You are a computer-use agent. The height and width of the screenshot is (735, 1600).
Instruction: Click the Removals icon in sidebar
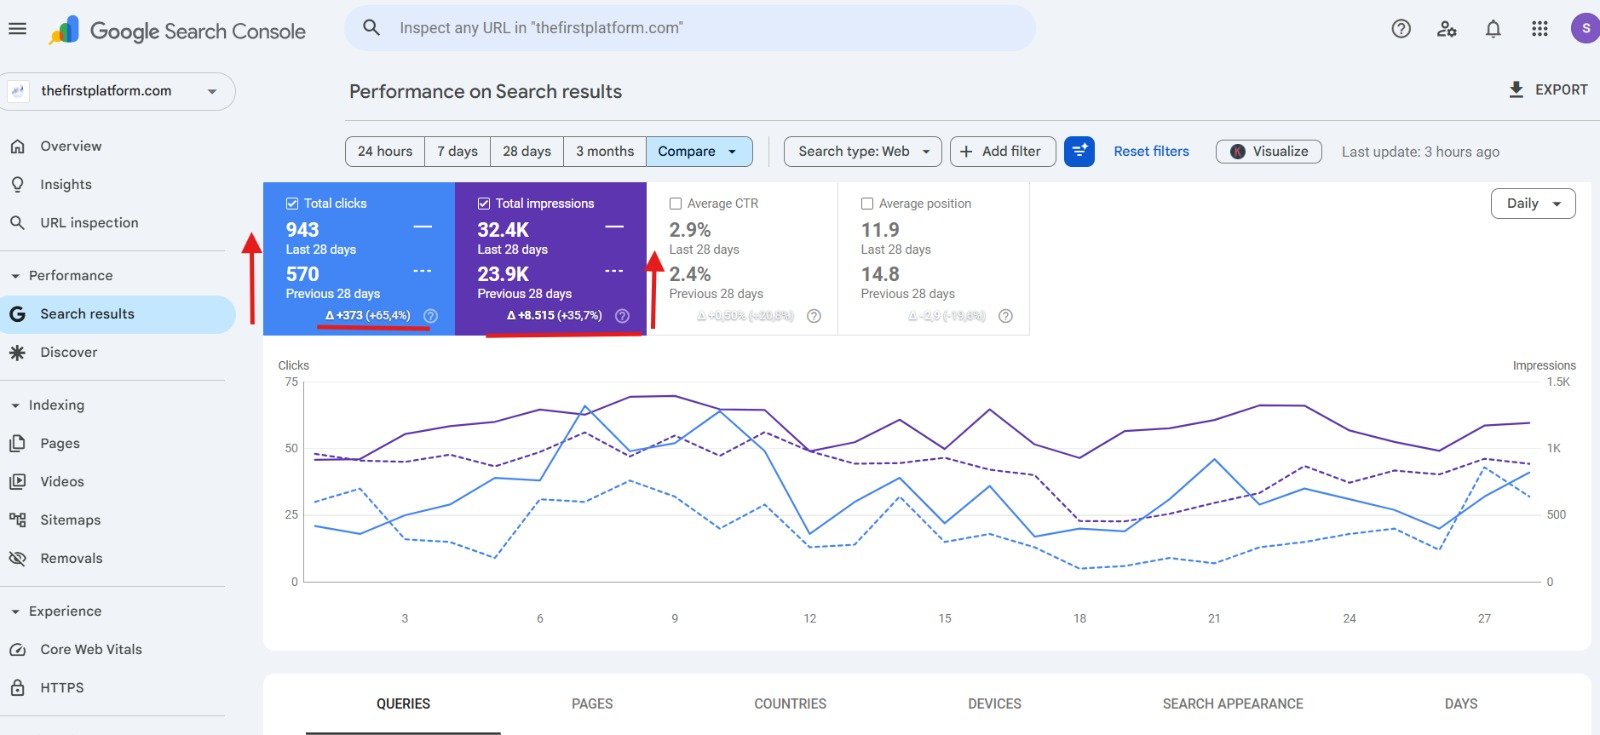17,559
